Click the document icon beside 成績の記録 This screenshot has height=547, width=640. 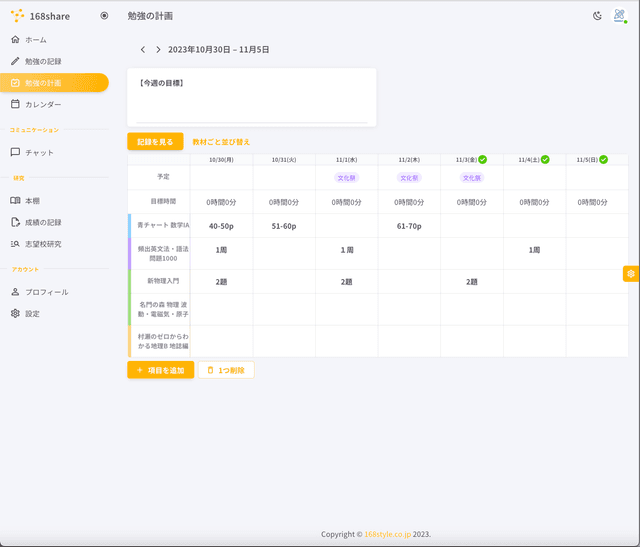(x=15, y=222)
